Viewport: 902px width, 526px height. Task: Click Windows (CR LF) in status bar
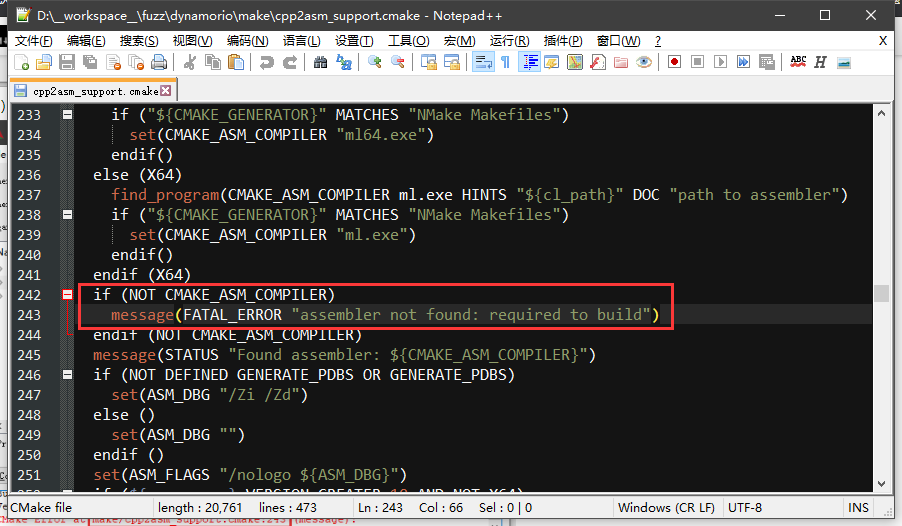(666, 508)
